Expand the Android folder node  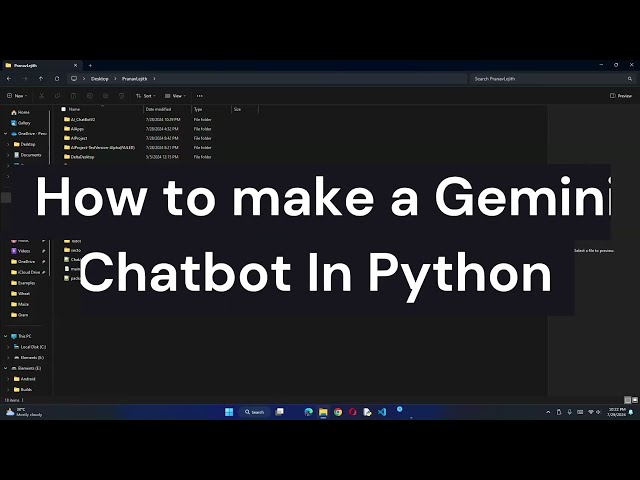click(x=8, y=379)
